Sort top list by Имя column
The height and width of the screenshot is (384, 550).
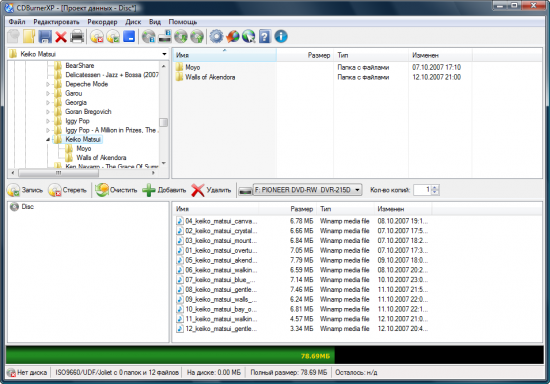[224, 55]
